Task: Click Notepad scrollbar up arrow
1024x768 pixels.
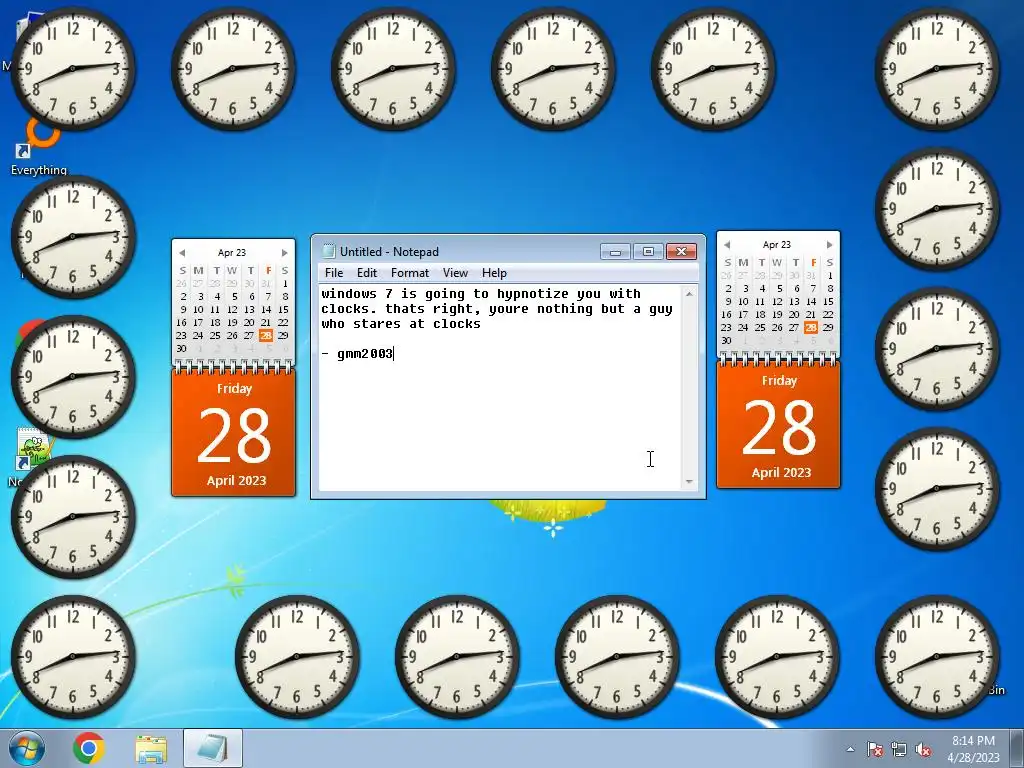Action: coord(689,295)
